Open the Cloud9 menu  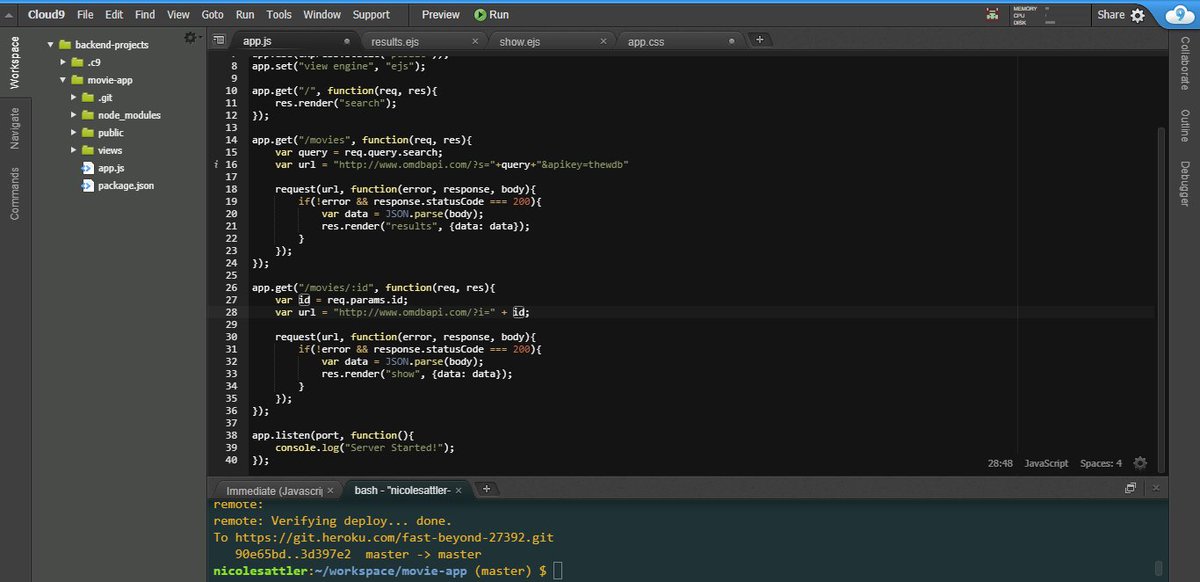coord(47,15)
